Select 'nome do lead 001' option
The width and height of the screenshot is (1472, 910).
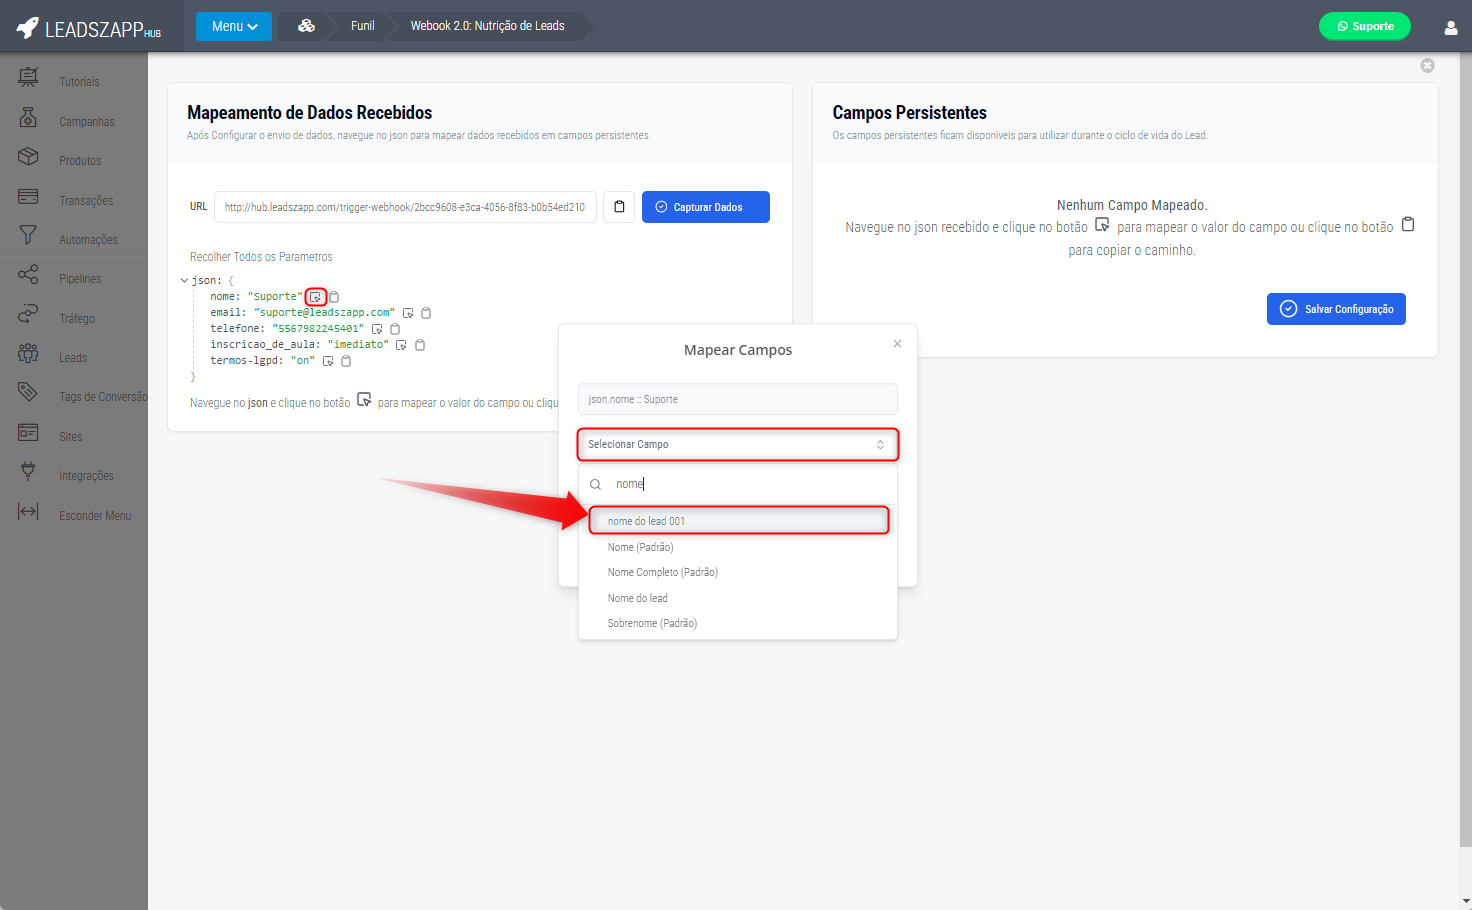pyautogui.click(x=739, y=521)
